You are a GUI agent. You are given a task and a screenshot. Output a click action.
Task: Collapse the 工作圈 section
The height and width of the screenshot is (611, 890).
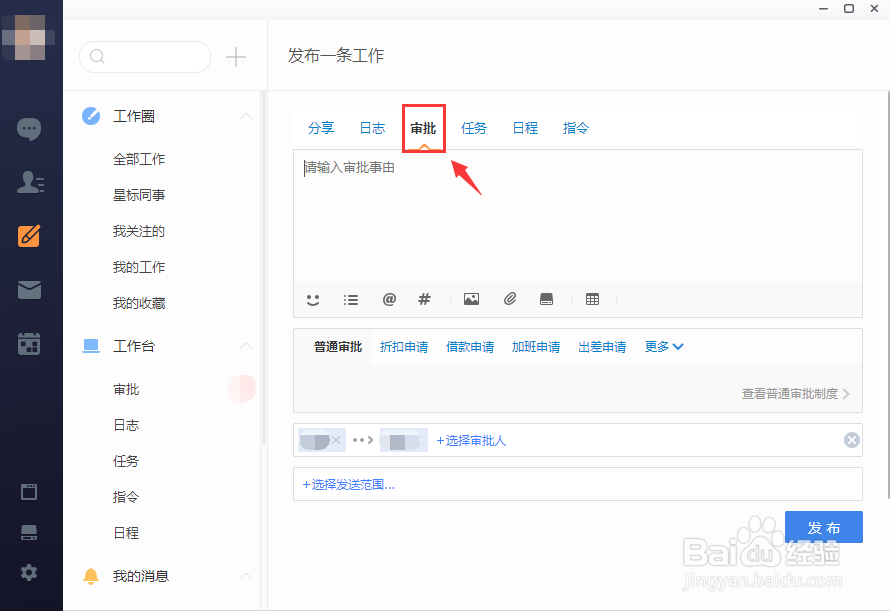click(246, 116)
